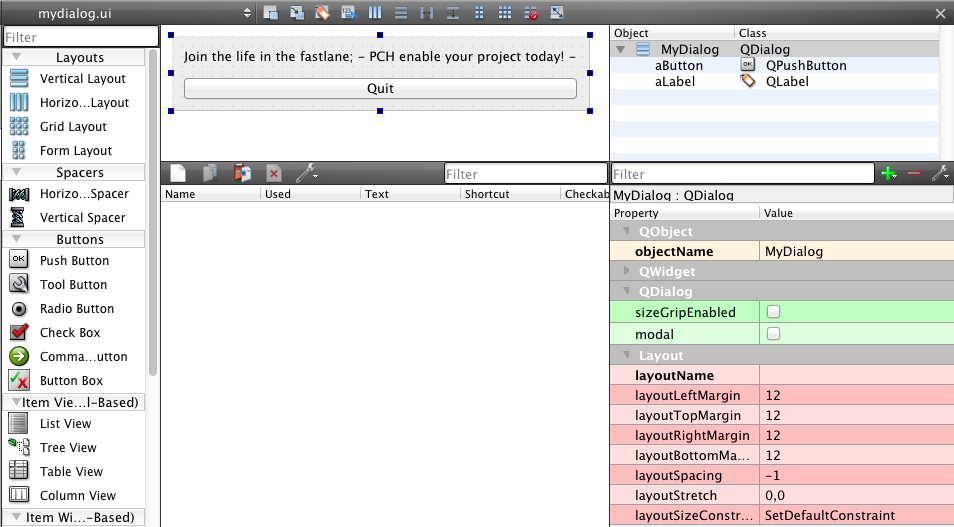
Task: Select aButton in the Object Inspector
Action: coord(679,65)
